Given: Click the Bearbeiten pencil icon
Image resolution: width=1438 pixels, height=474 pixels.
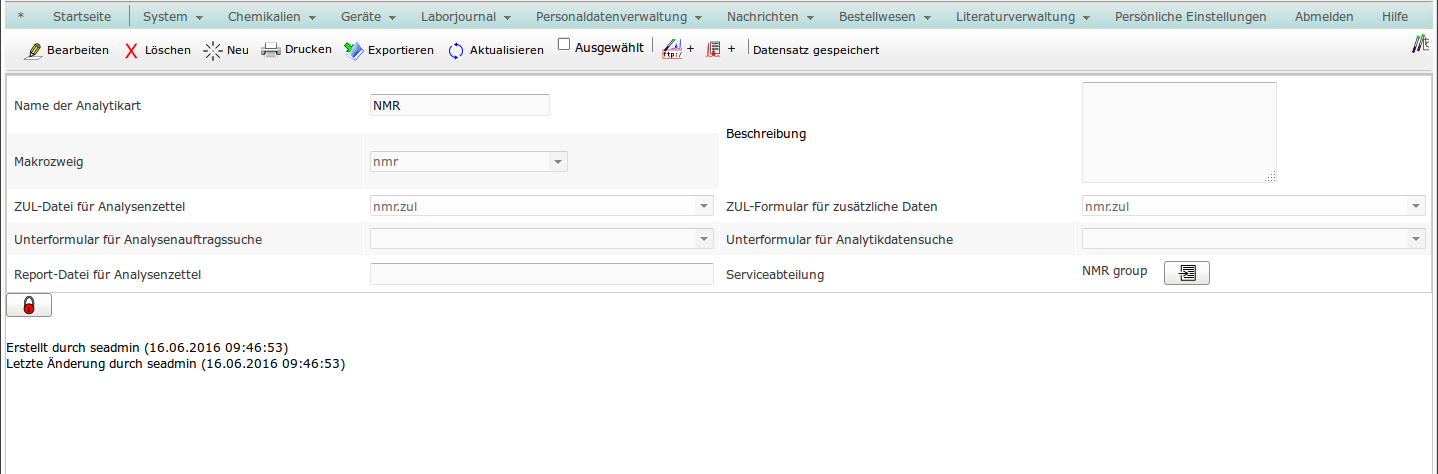Looking at the screenshot, I should click(33, 50).
